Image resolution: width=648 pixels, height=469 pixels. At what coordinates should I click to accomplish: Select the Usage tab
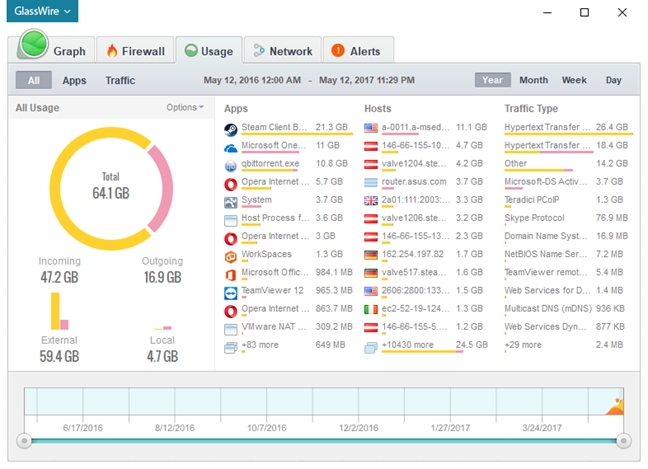pyautogui.click(x=209, y=50)
